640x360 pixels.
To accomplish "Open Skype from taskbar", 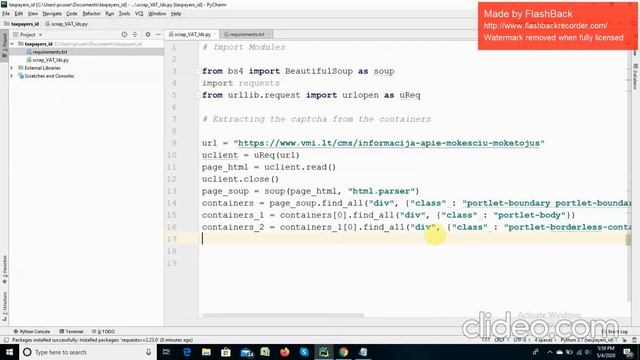I will coord(304,352).
